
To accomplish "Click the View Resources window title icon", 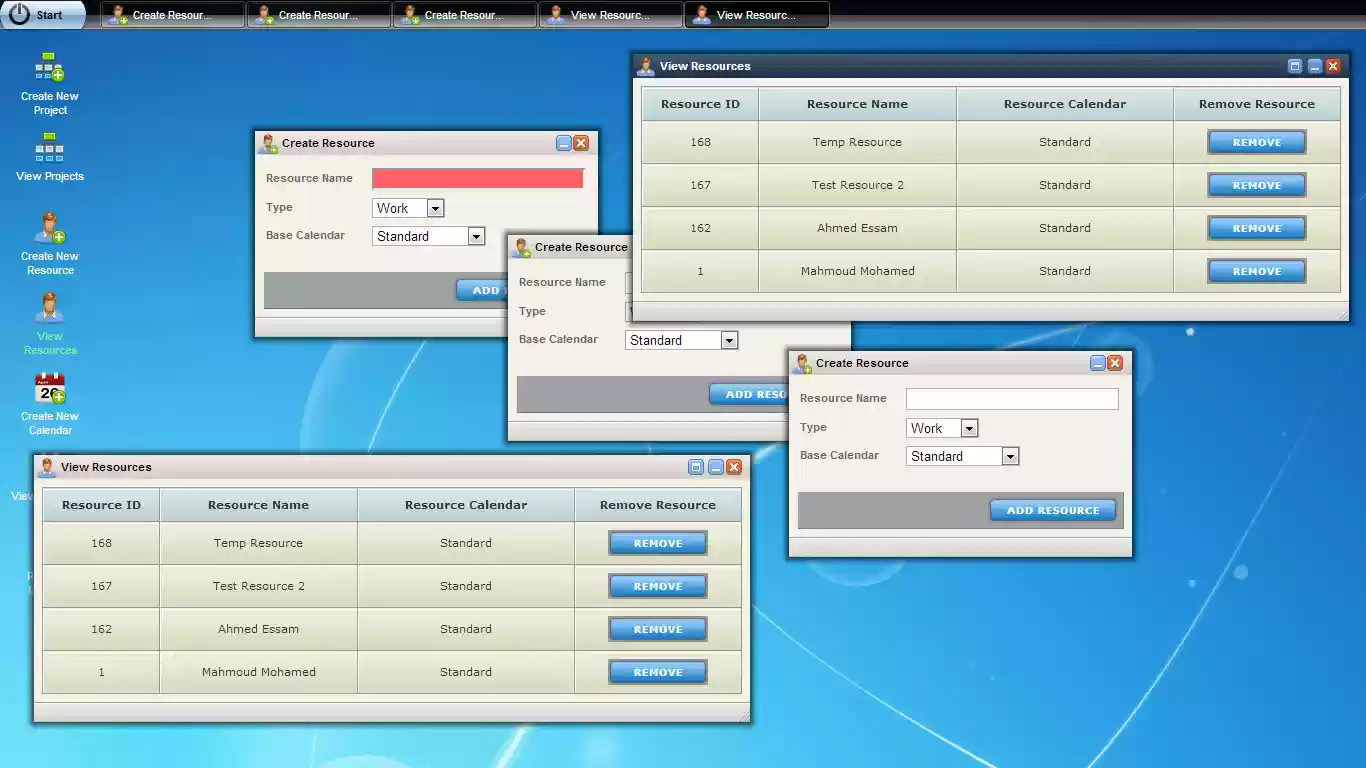I will 645,65.
